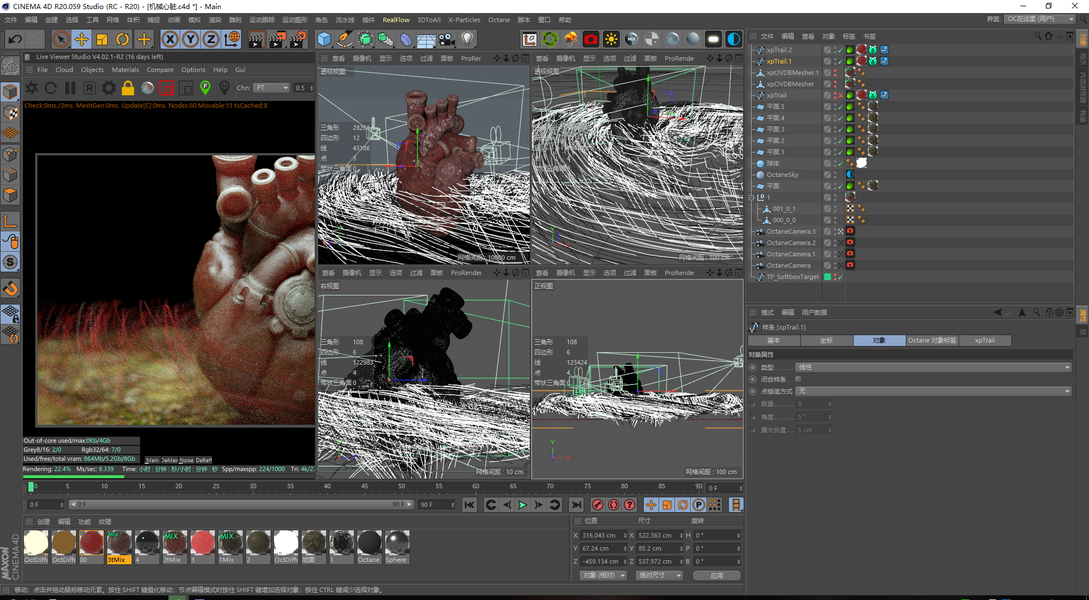
Task: Open the Chn PT dropdown
Action: [271, 88]
